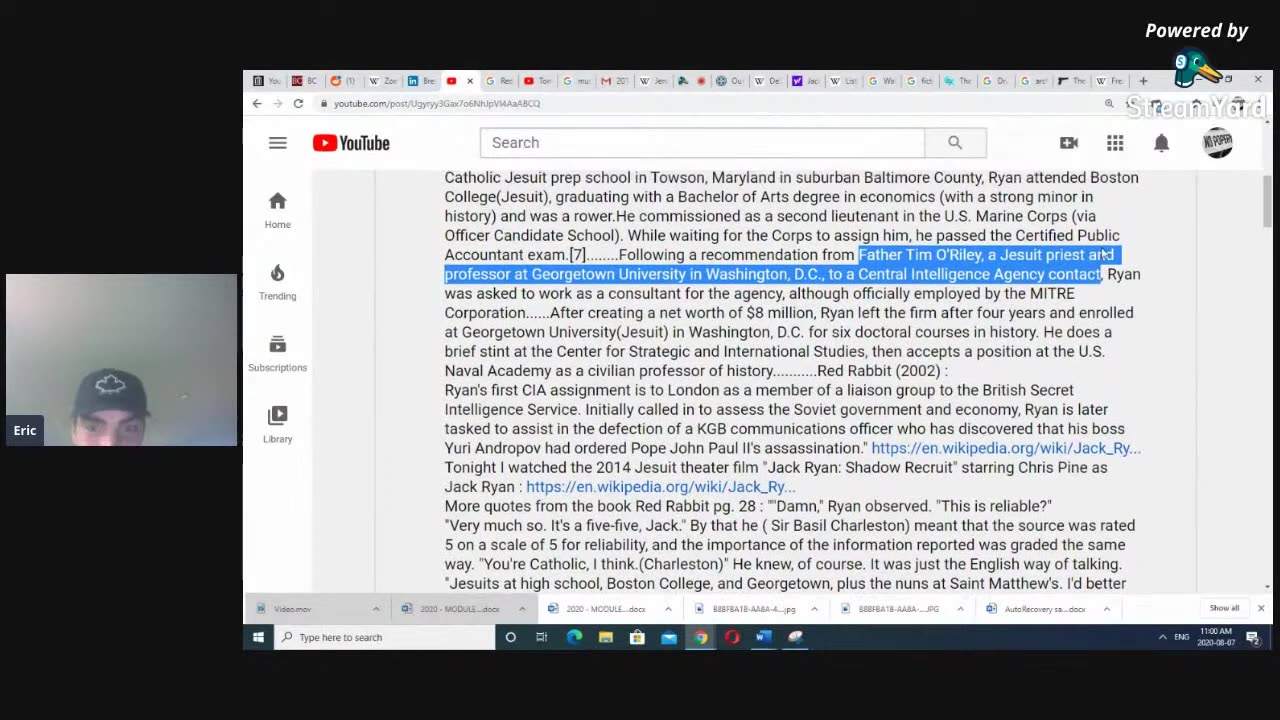Image resolution: width=1280 pixels, height=720 pixels.
Task: Close the active YouTube tab
Action: [x=470, y=81]
